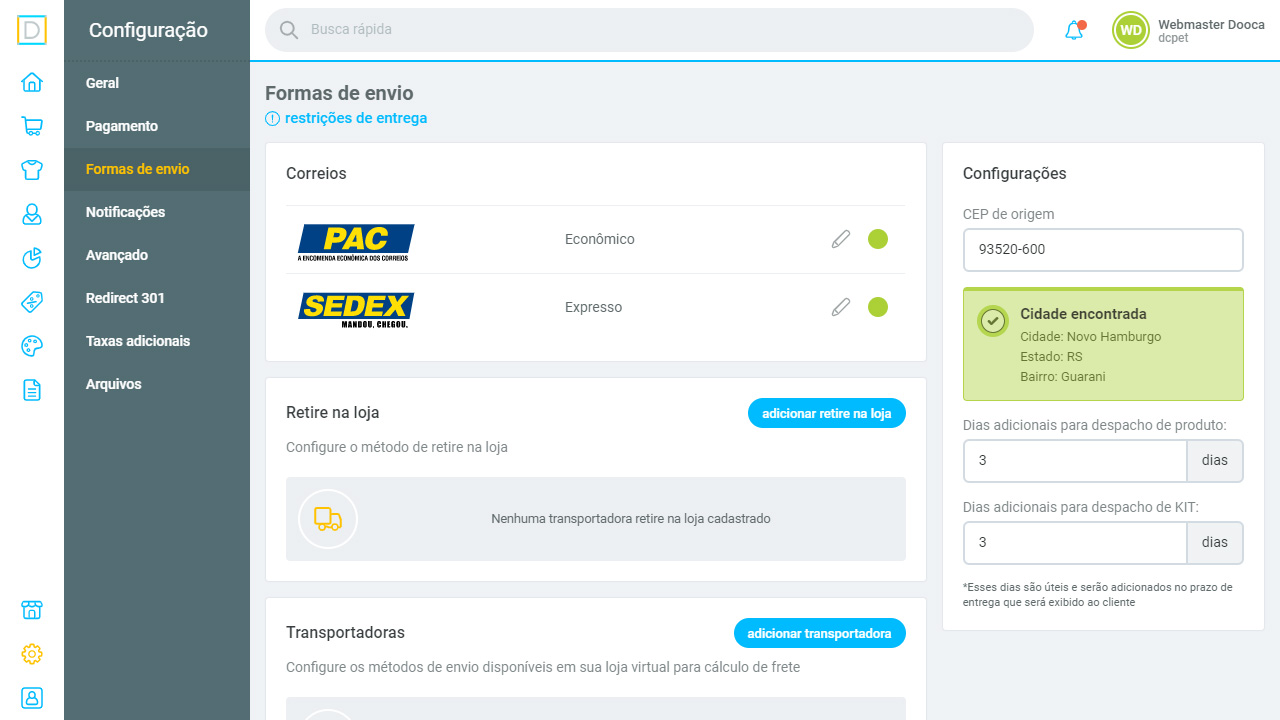
Task: Click Nenhuma transportadora retire na loja message
Action: tap(631, 519)
